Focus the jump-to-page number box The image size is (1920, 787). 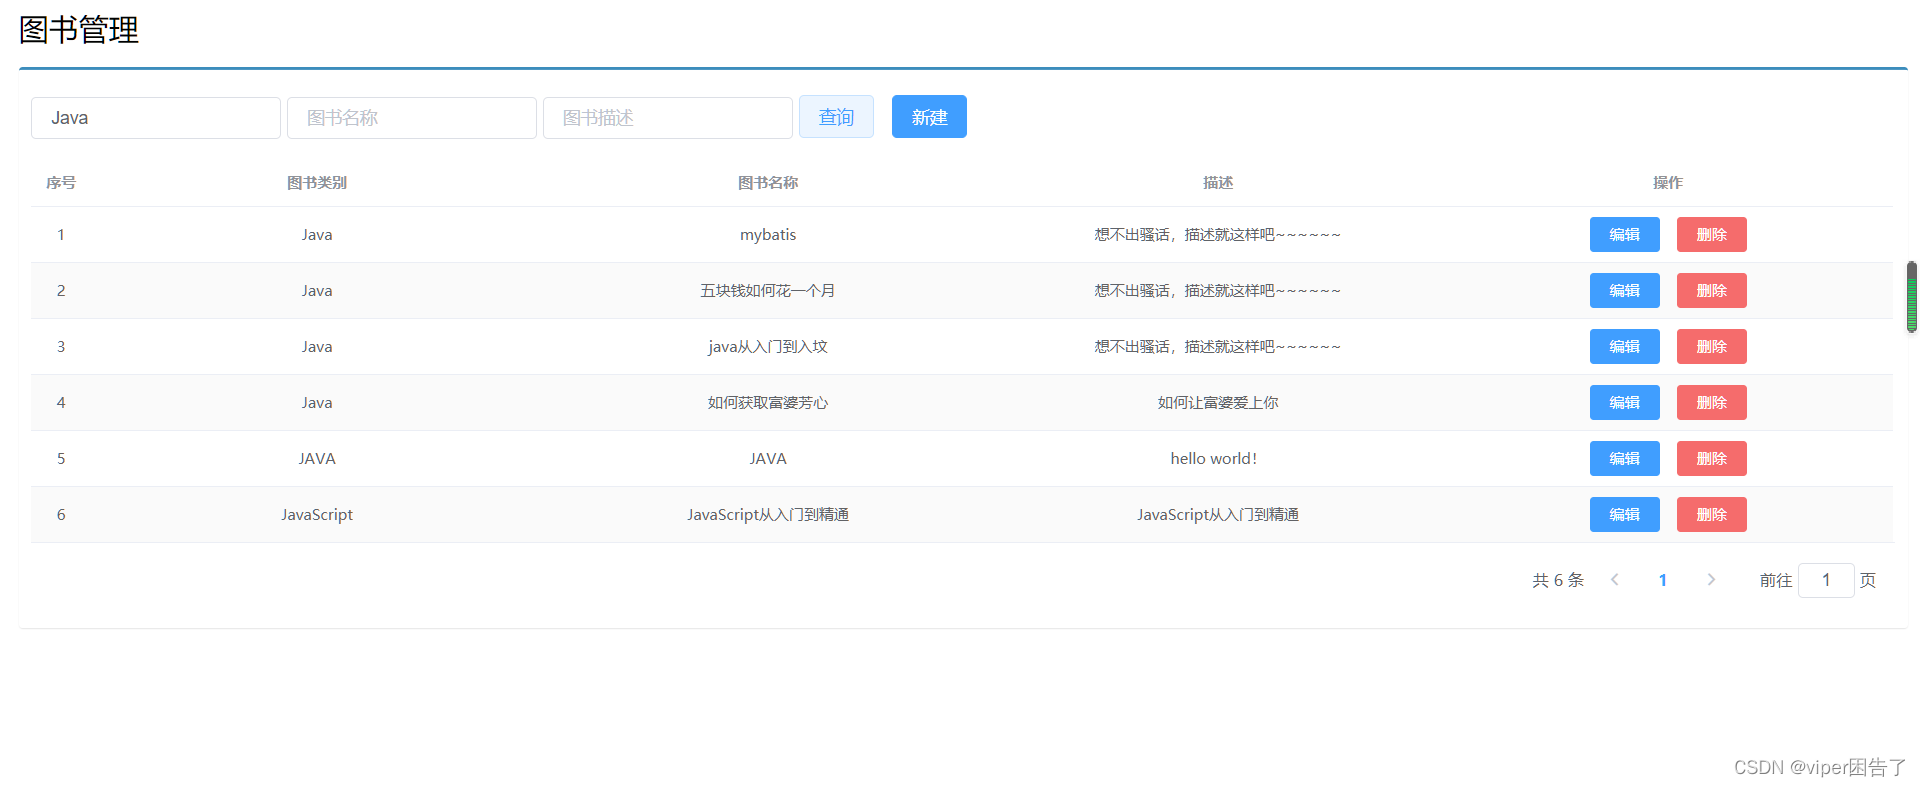click(1826, 580)
